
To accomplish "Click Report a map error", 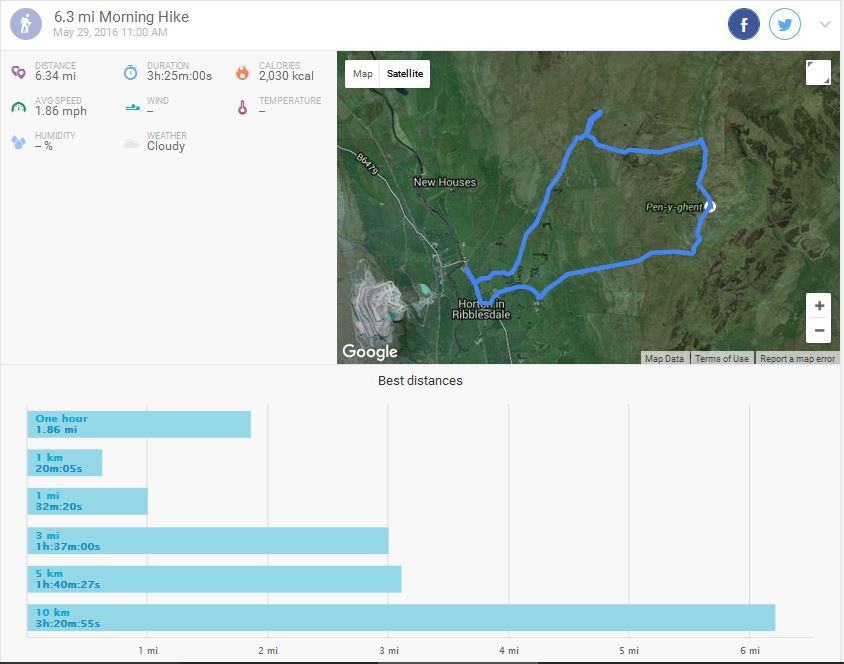I will 796,359.
